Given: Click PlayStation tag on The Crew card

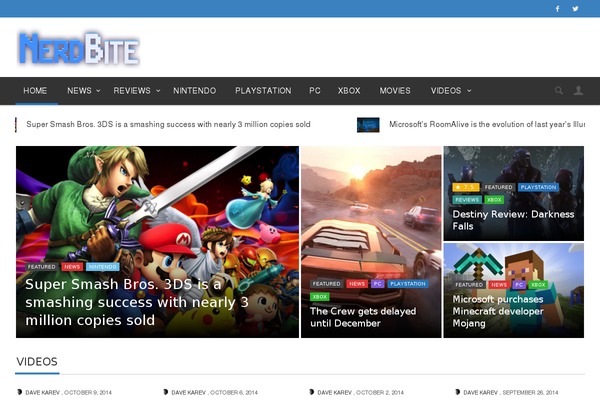Looking at the screenshot, I should tap(408, 284).
